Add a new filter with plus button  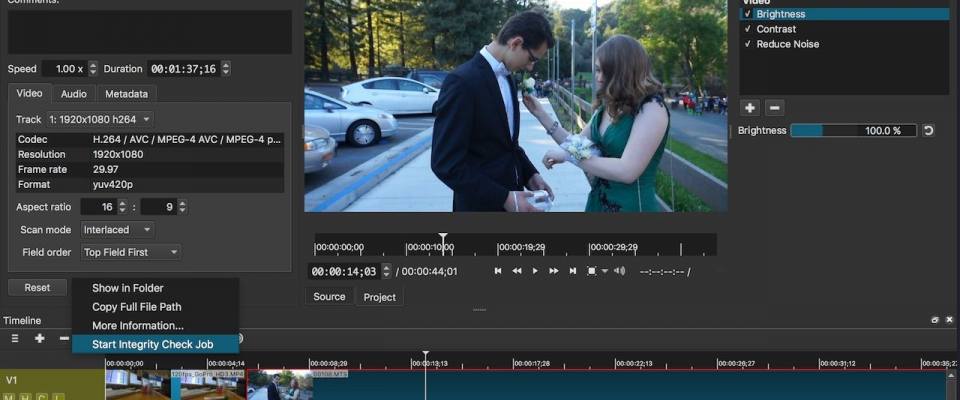click(x=749, y=108)
